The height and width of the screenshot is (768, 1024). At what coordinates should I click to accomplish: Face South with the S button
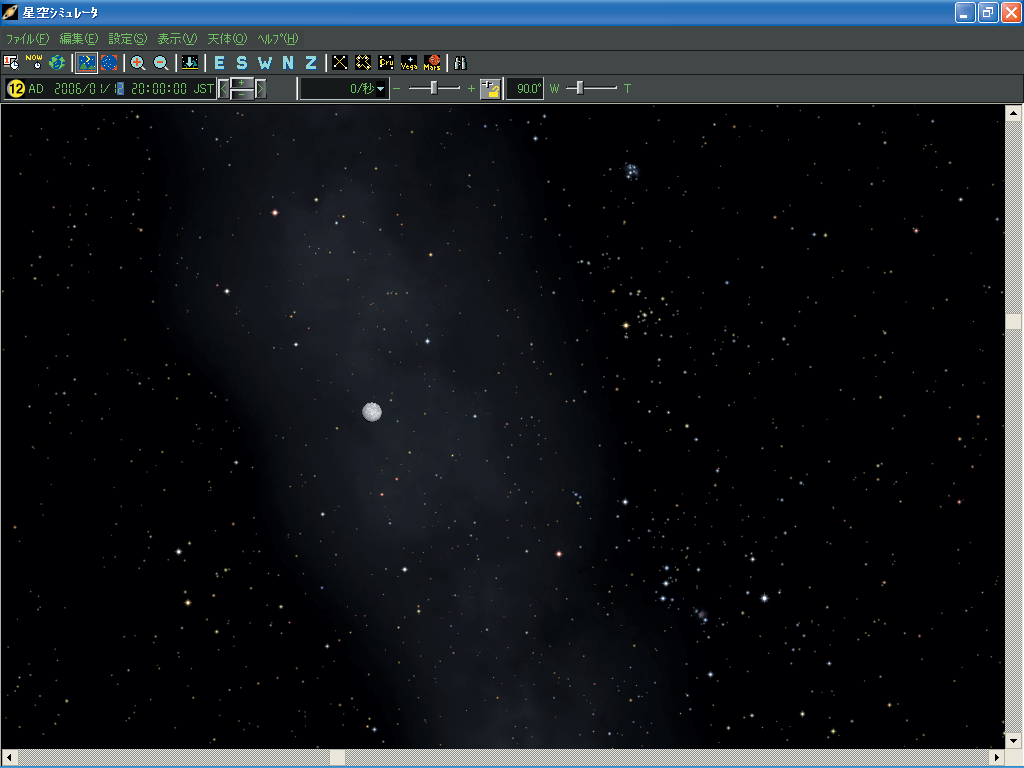click(242, 63)
